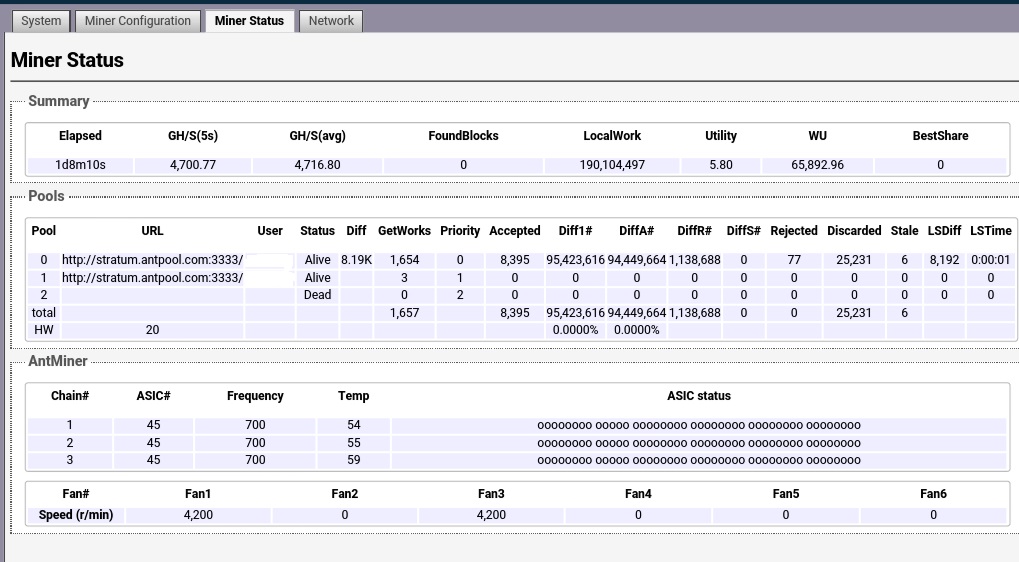1019x562 pixels.
Task: Click the Dead status of pool 2
Action: (x=317, y=295)
